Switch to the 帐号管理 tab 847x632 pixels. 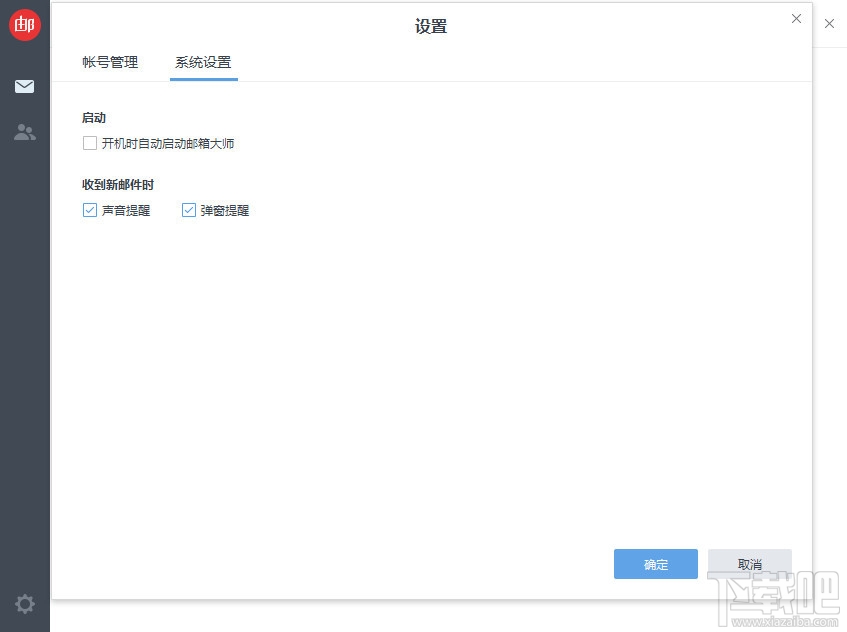click(110, 62)
